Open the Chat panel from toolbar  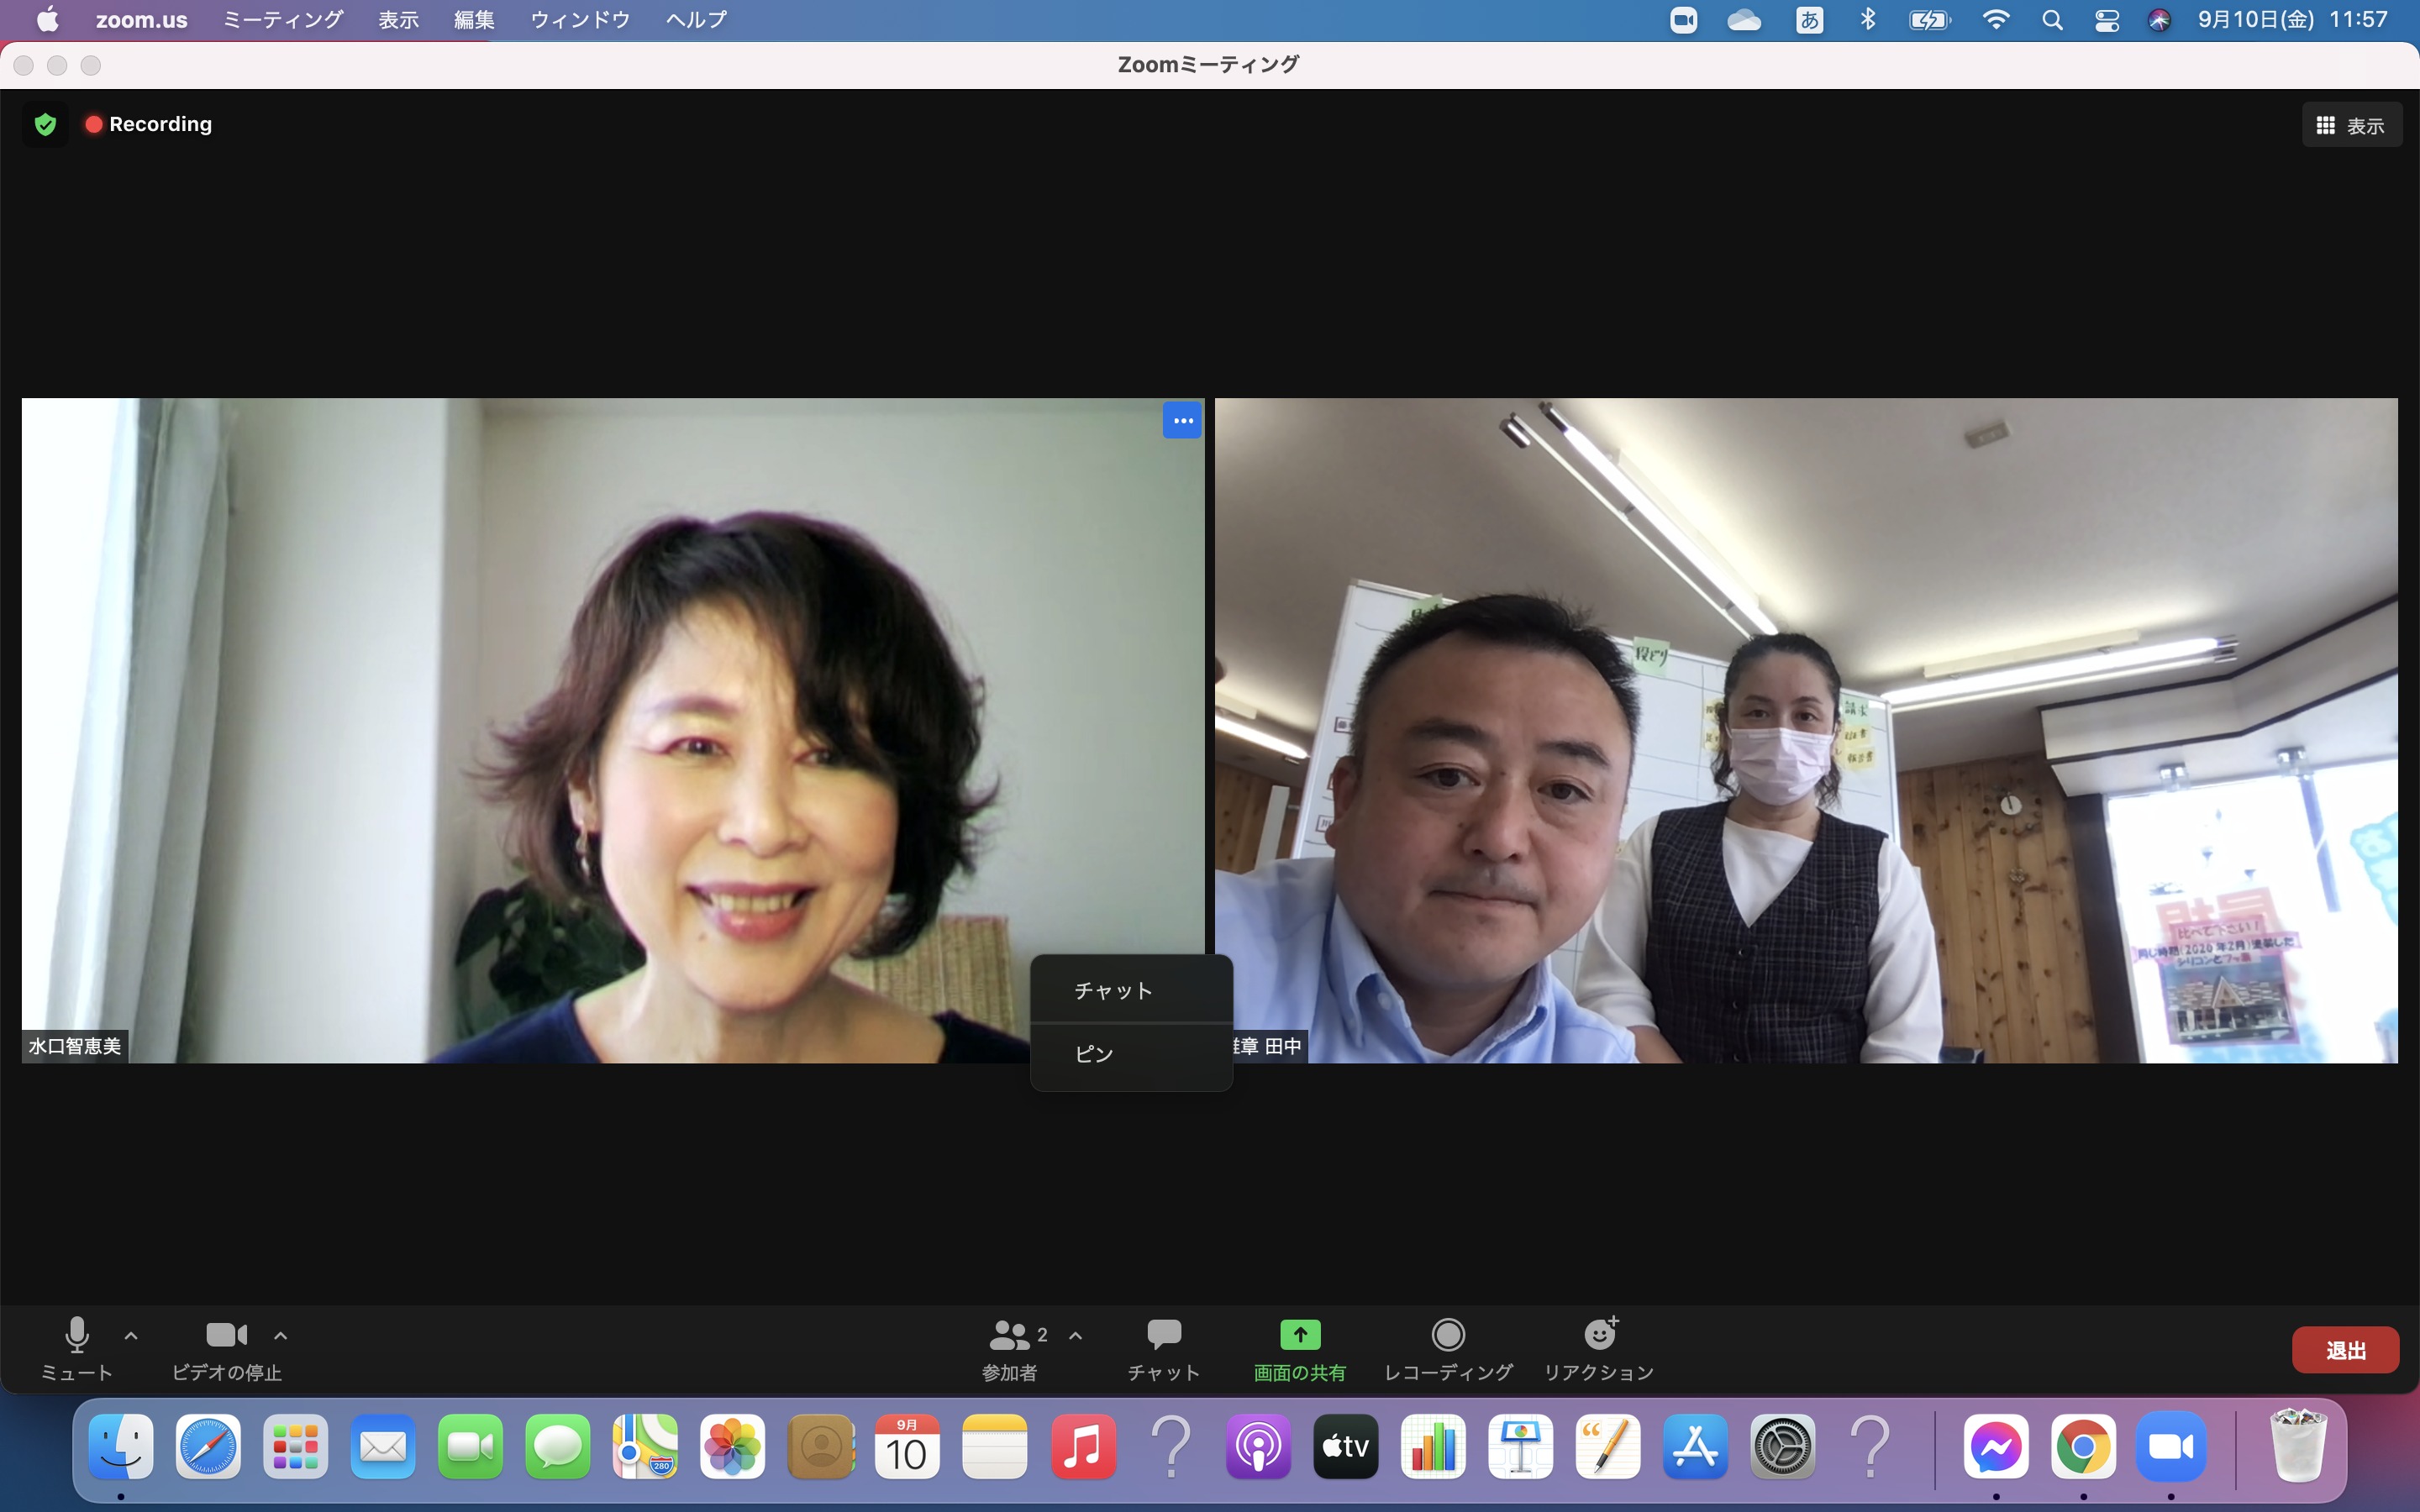[x=1163, y=1347]
